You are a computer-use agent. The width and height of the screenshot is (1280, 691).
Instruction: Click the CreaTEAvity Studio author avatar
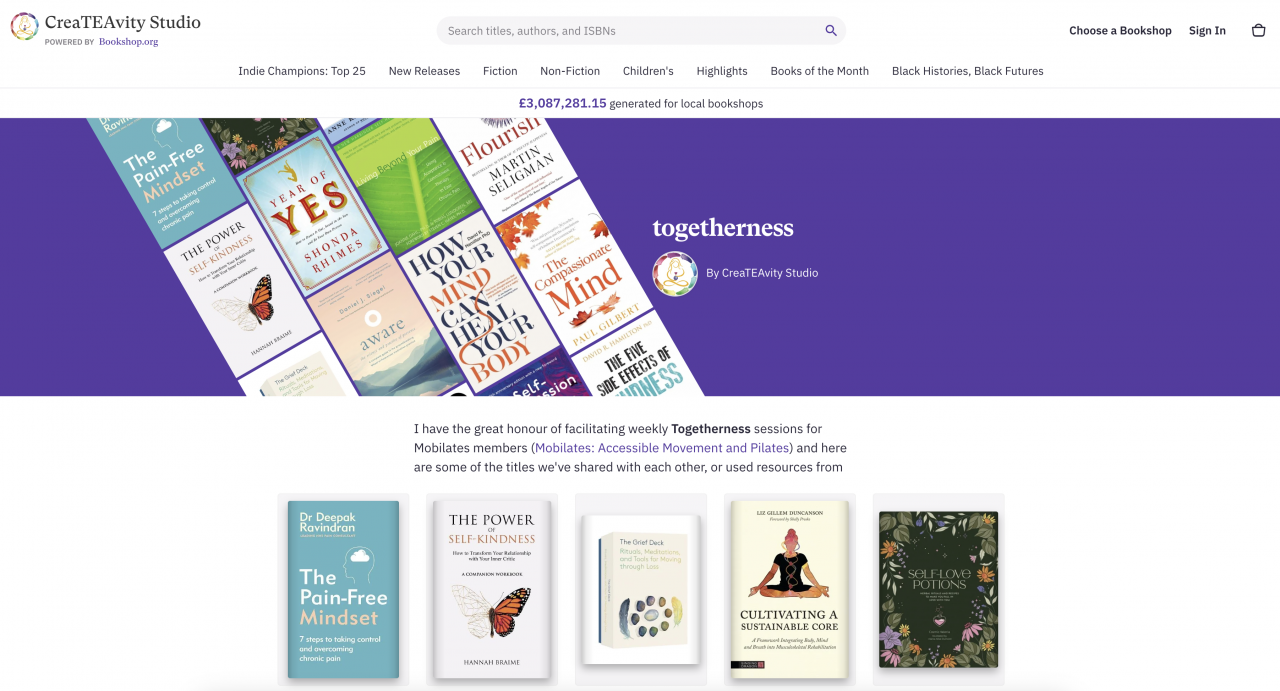(675, 273)
